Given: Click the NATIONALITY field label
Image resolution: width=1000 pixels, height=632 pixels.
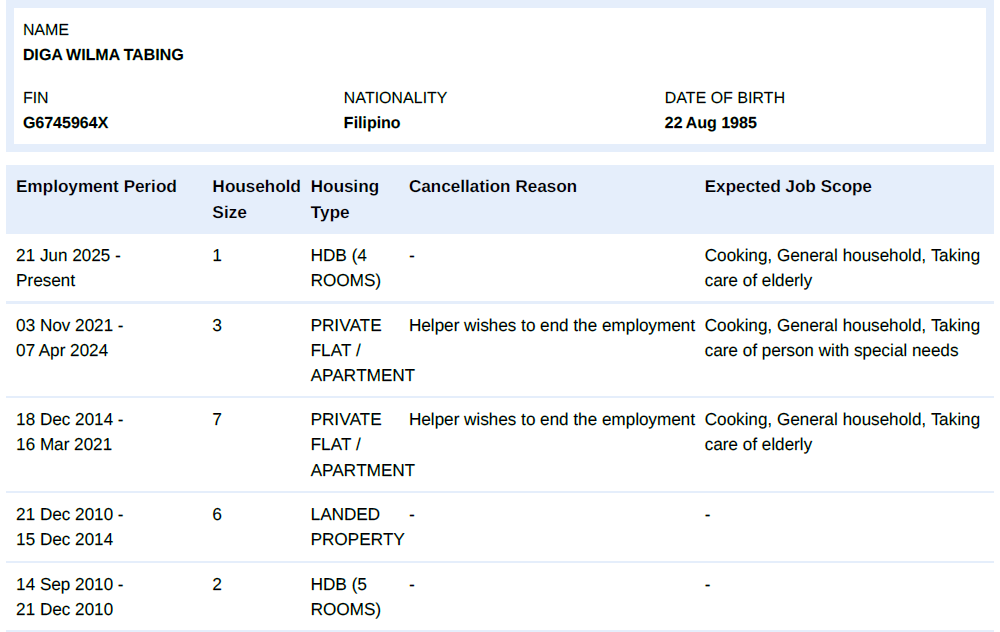Looking at the screenshot, I should pos(395,98).
